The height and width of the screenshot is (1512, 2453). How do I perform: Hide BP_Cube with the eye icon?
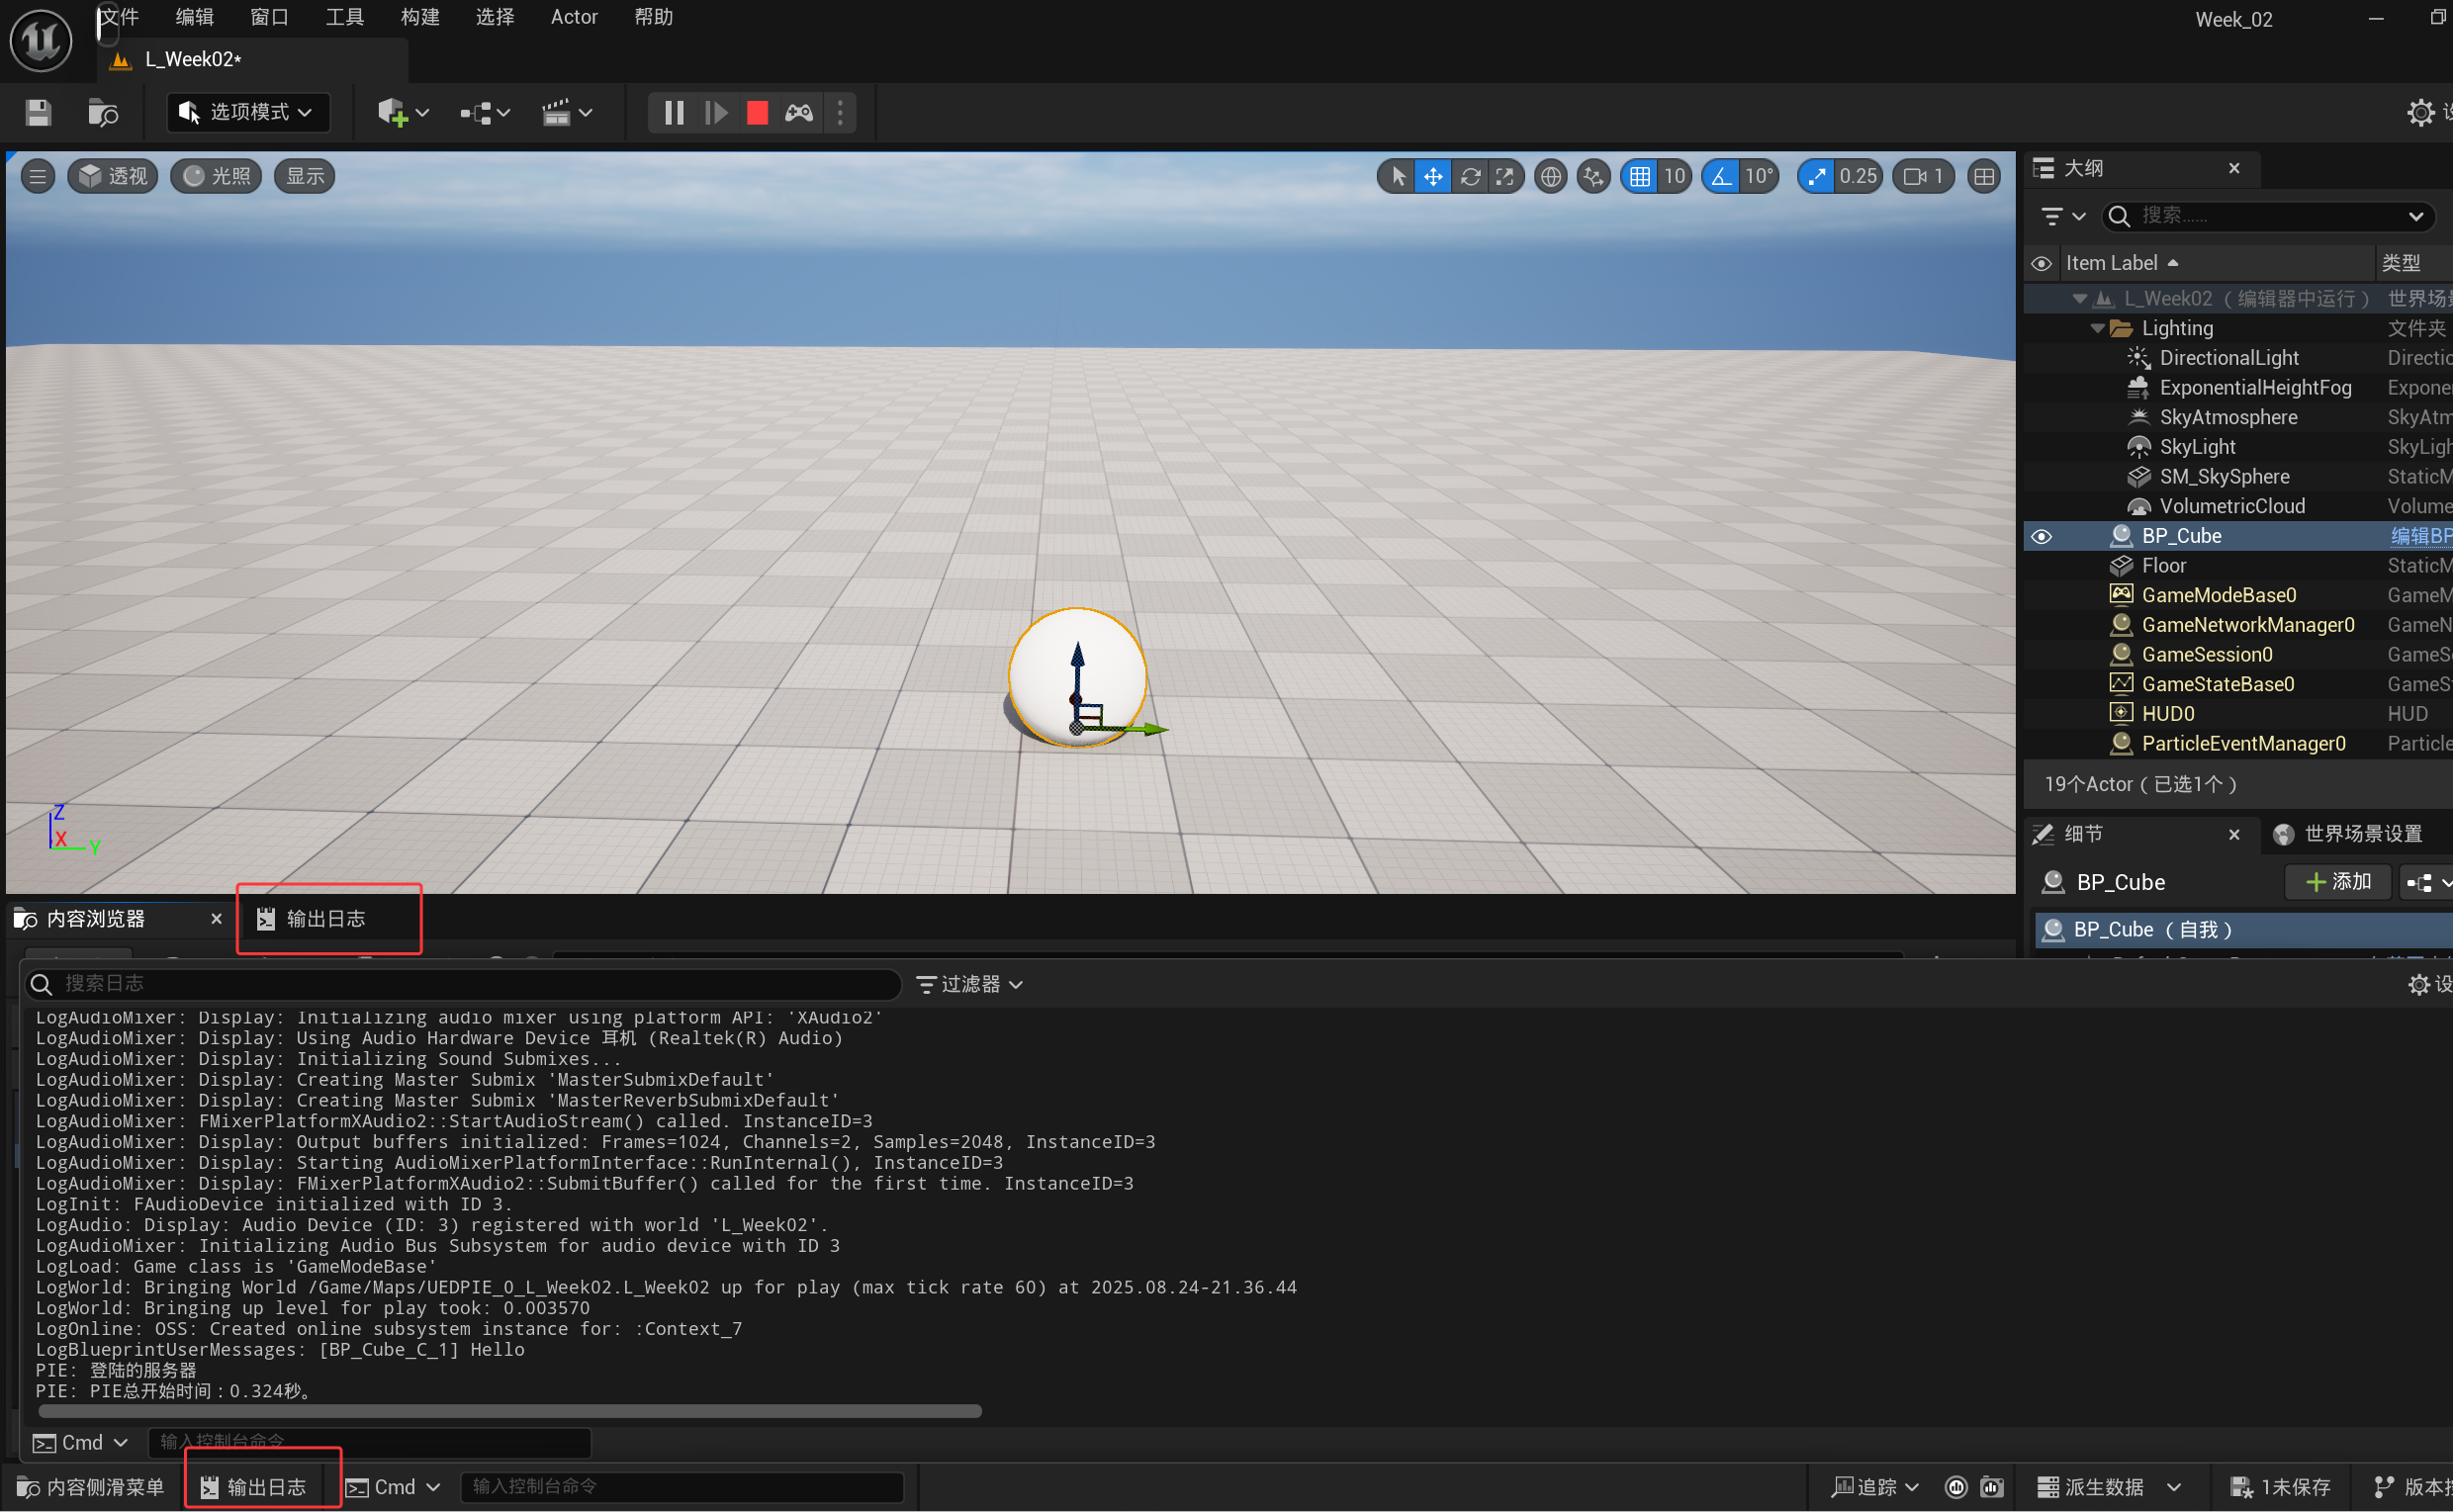coord(2041,537)
